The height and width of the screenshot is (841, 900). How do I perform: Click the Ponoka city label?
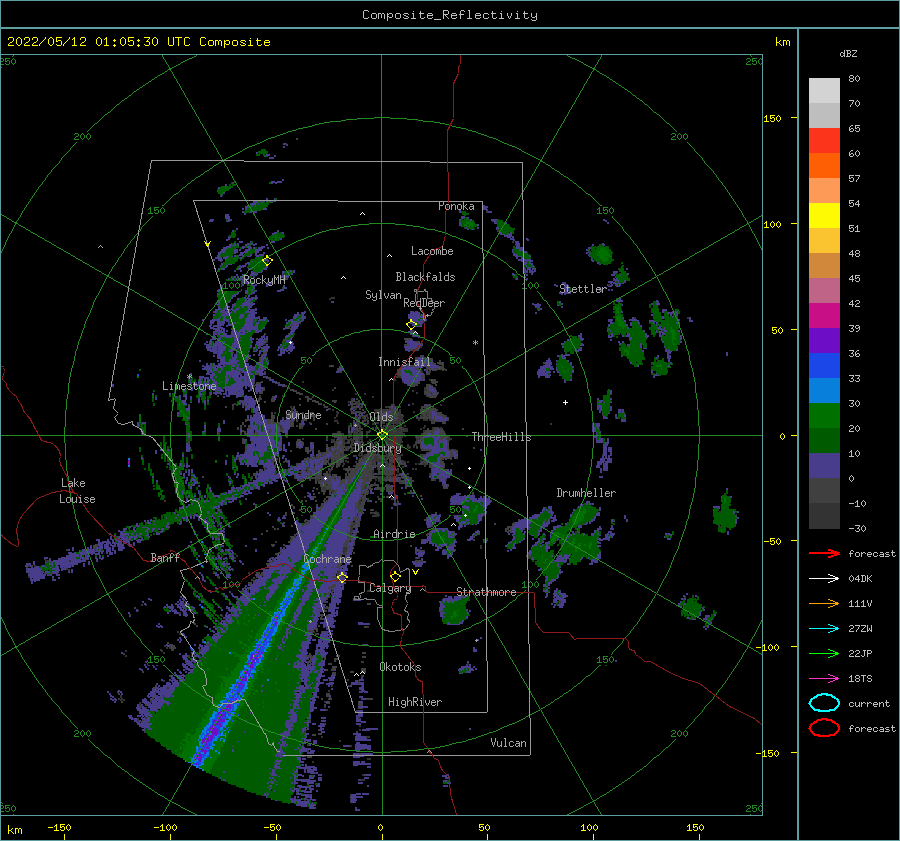456,206
